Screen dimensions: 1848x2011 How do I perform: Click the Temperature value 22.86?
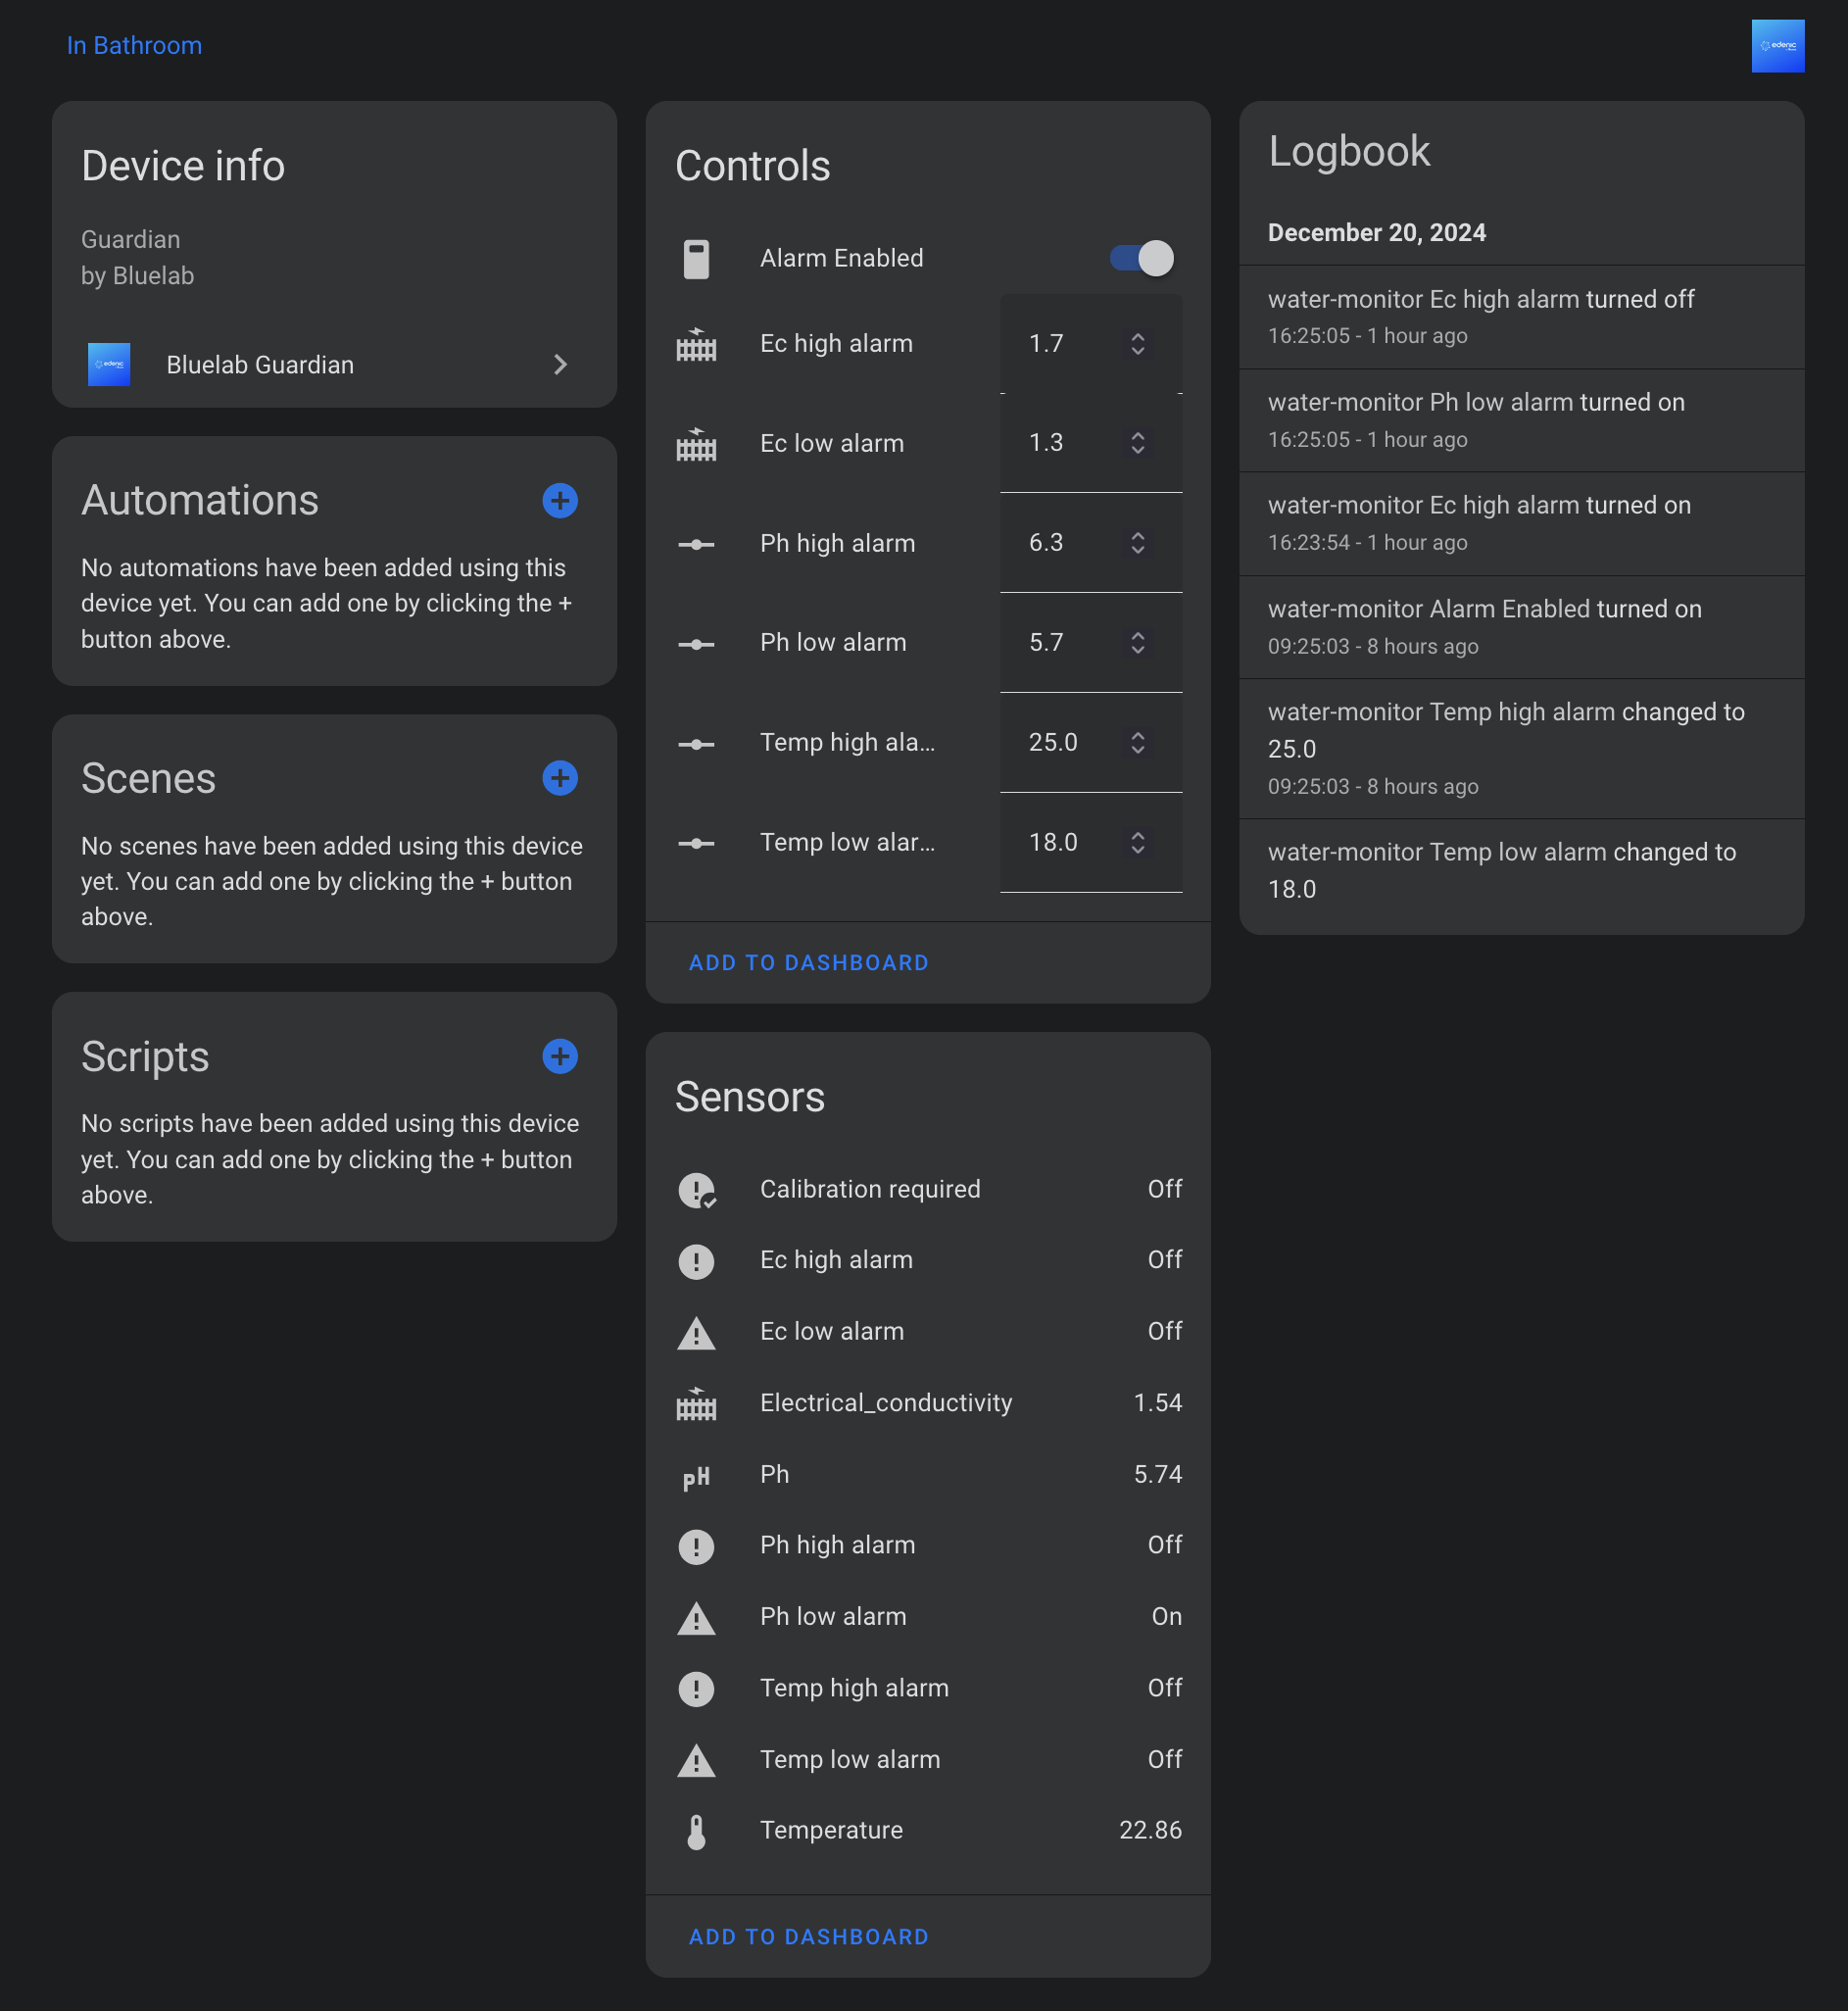pos(1150,1830)
